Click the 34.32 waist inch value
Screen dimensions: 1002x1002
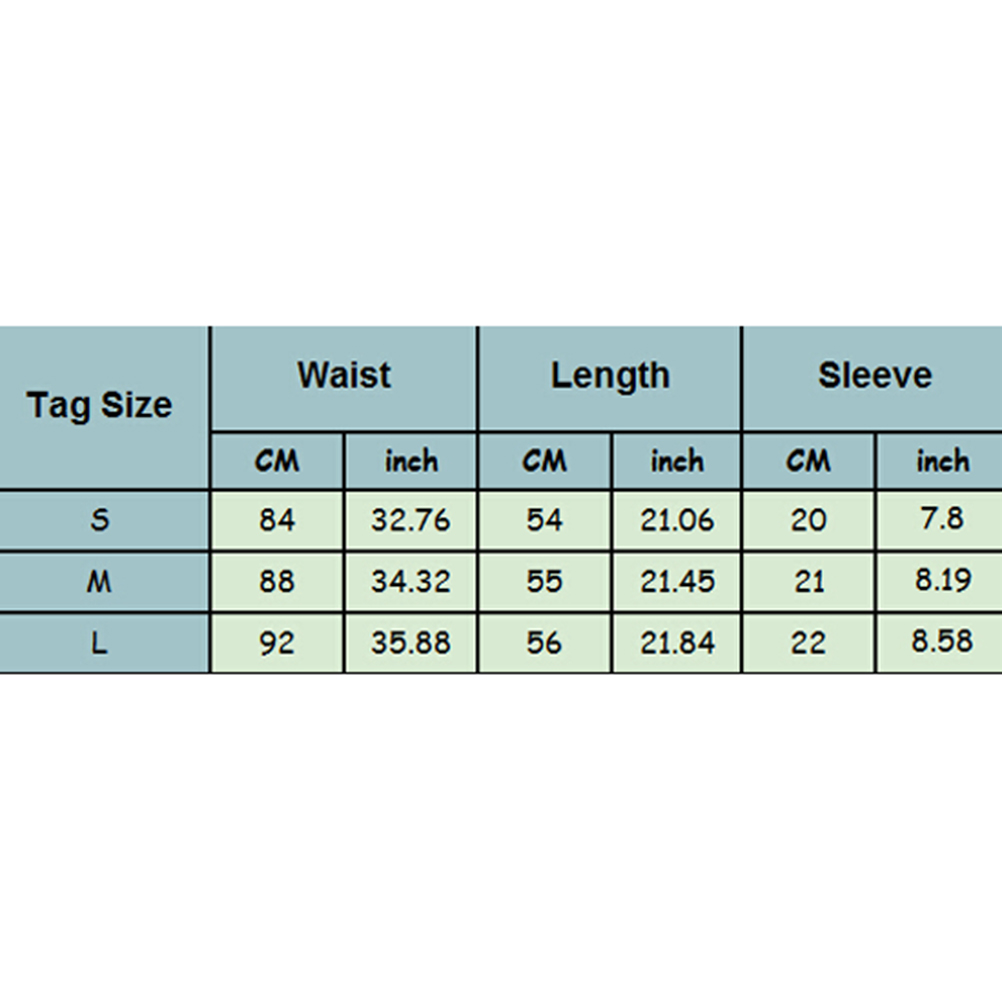(411, 581)
